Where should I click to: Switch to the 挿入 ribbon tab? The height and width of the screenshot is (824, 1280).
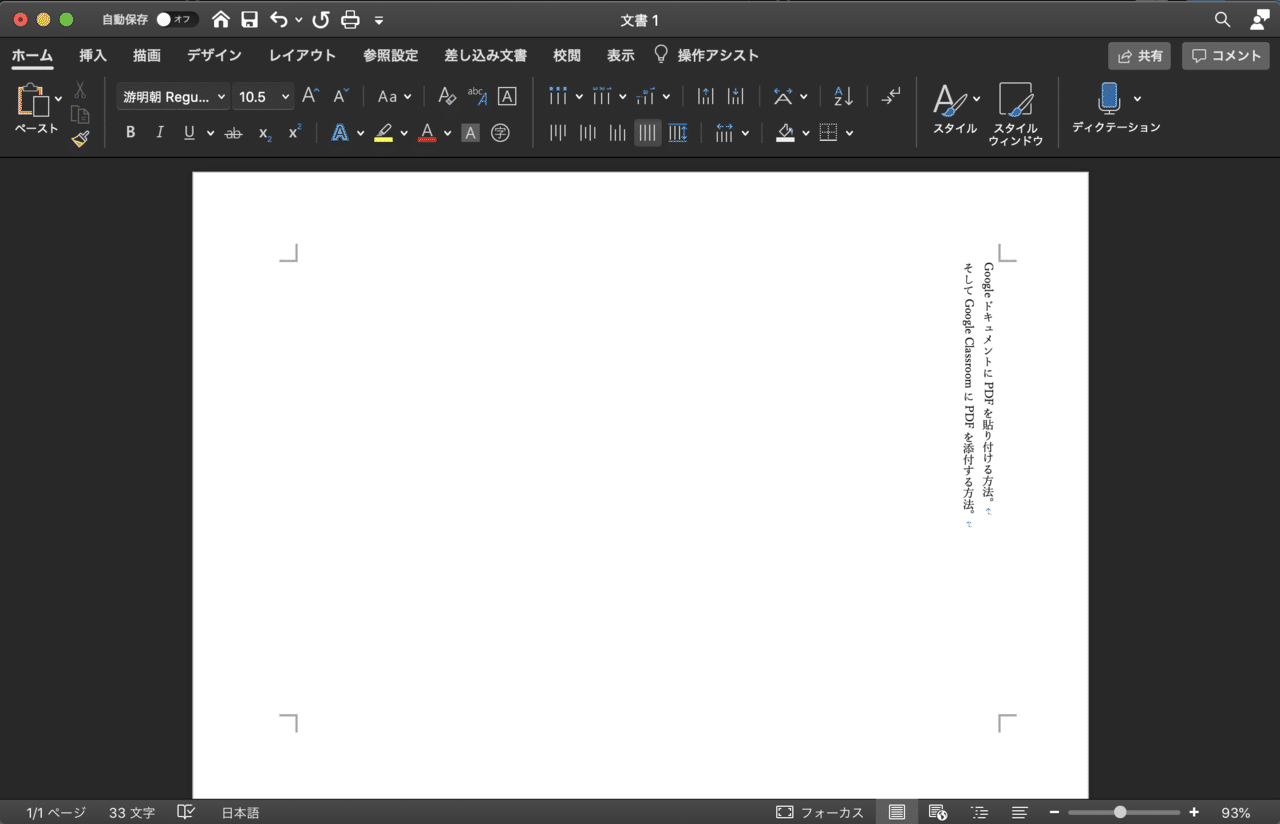[92, 55]
